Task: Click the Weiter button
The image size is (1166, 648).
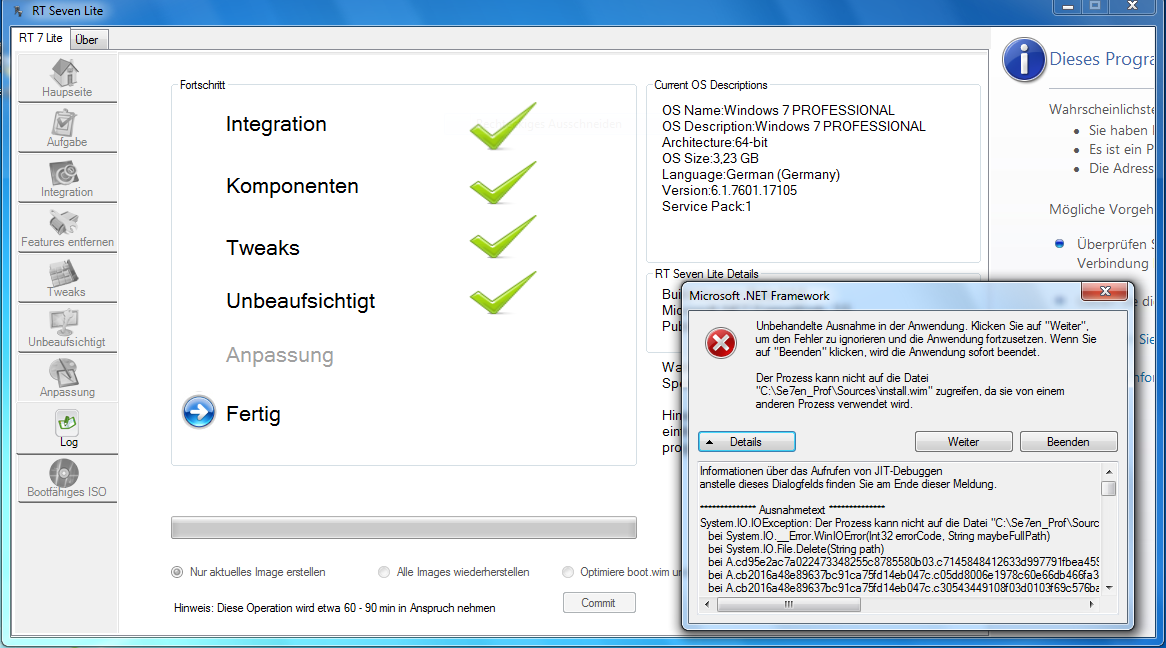Action: [x=963, y=442]
